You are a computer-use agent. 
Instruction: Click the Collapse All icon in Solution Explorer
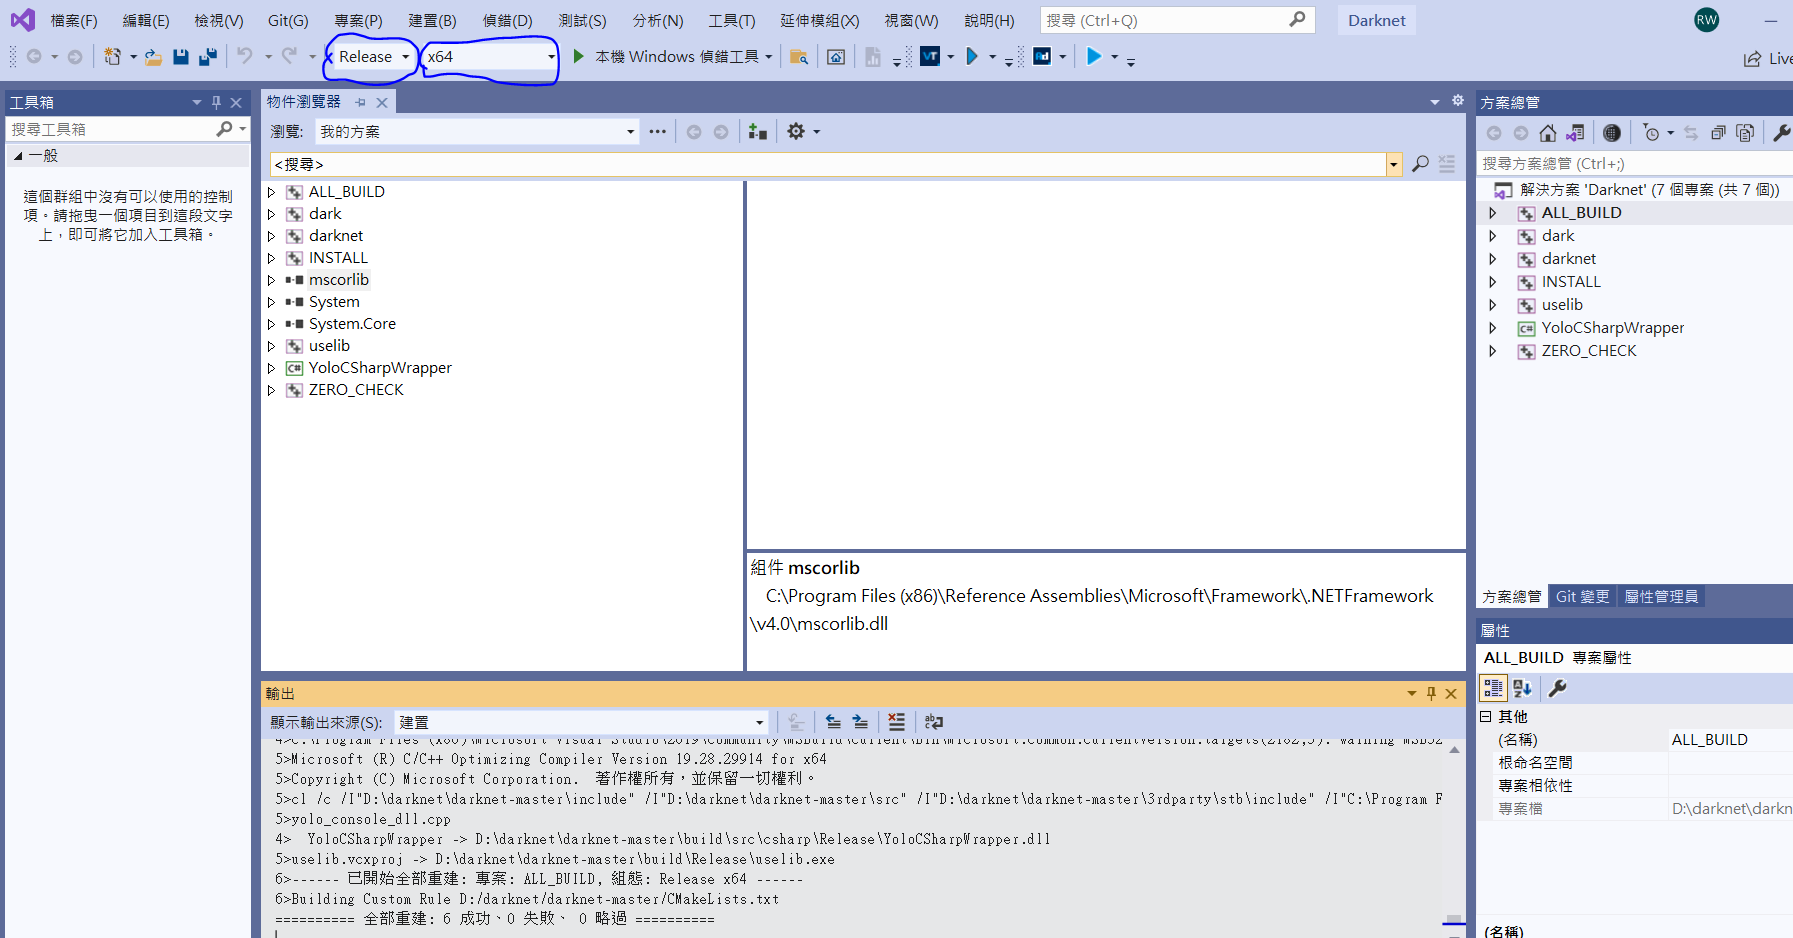(1718, 133)
